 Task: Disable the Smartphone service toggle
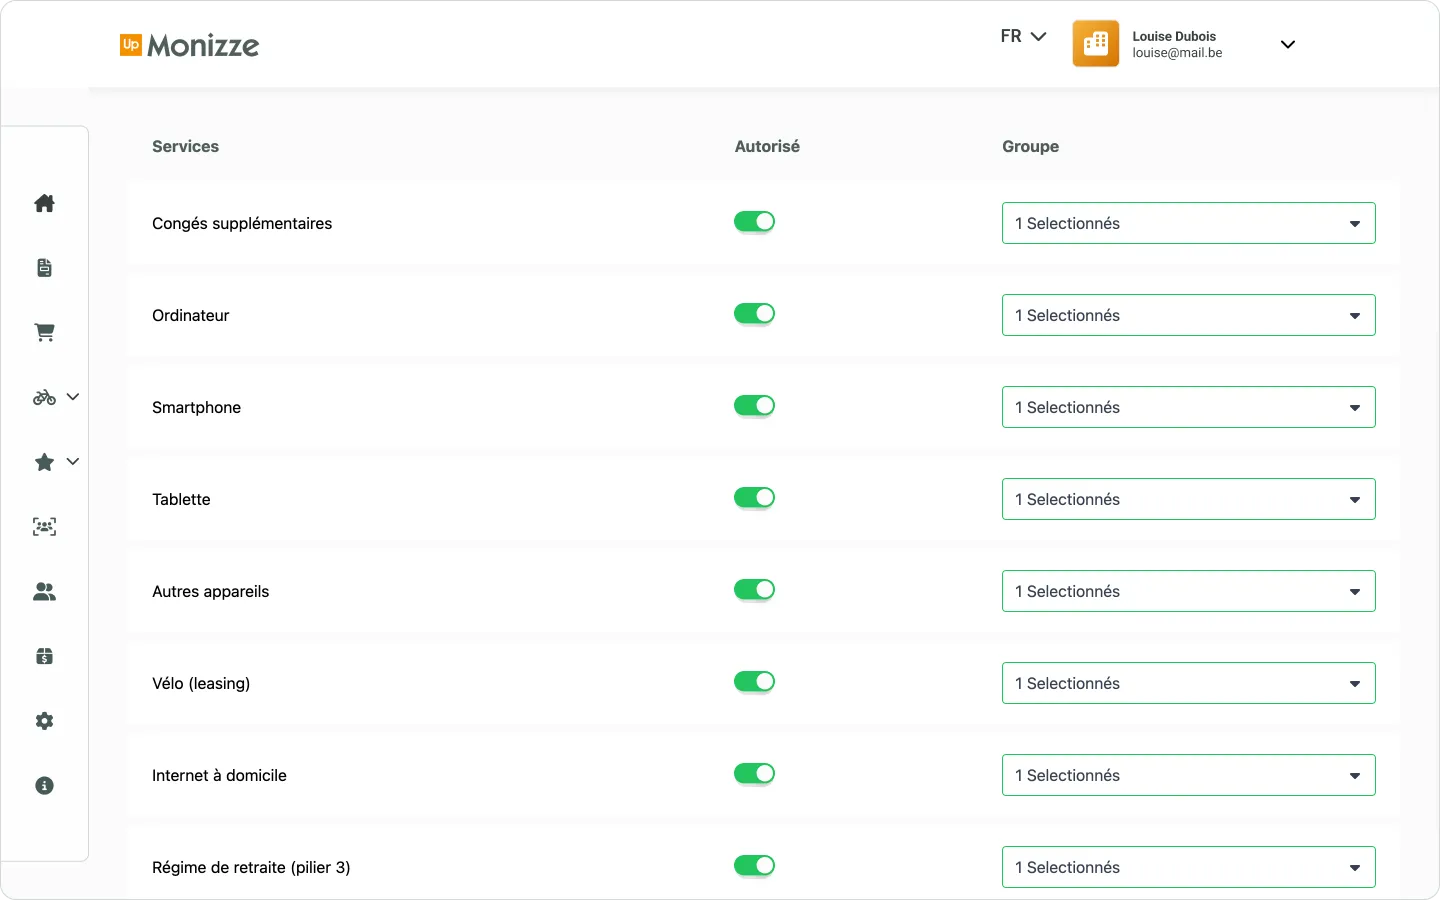coord(755,405)
